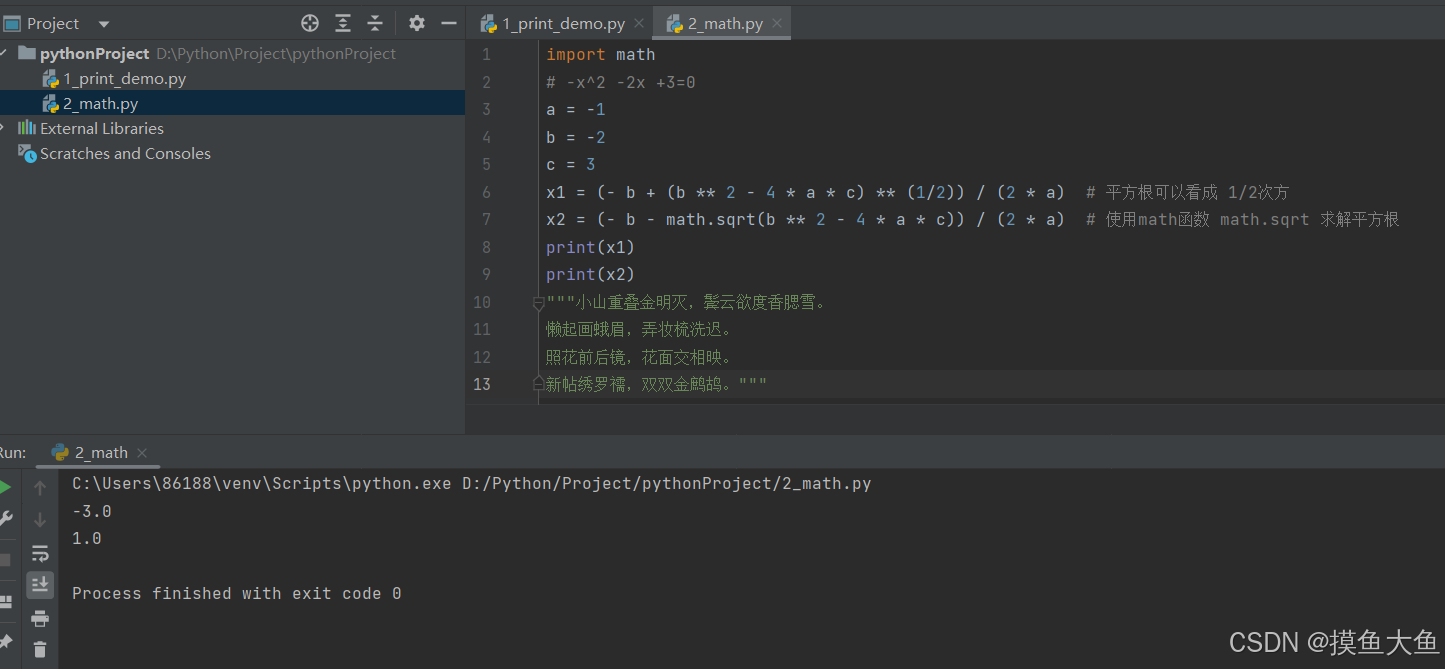Click 'print(x1)' statement
Screen dimensions: 1445x669
[x=591, y=247]
